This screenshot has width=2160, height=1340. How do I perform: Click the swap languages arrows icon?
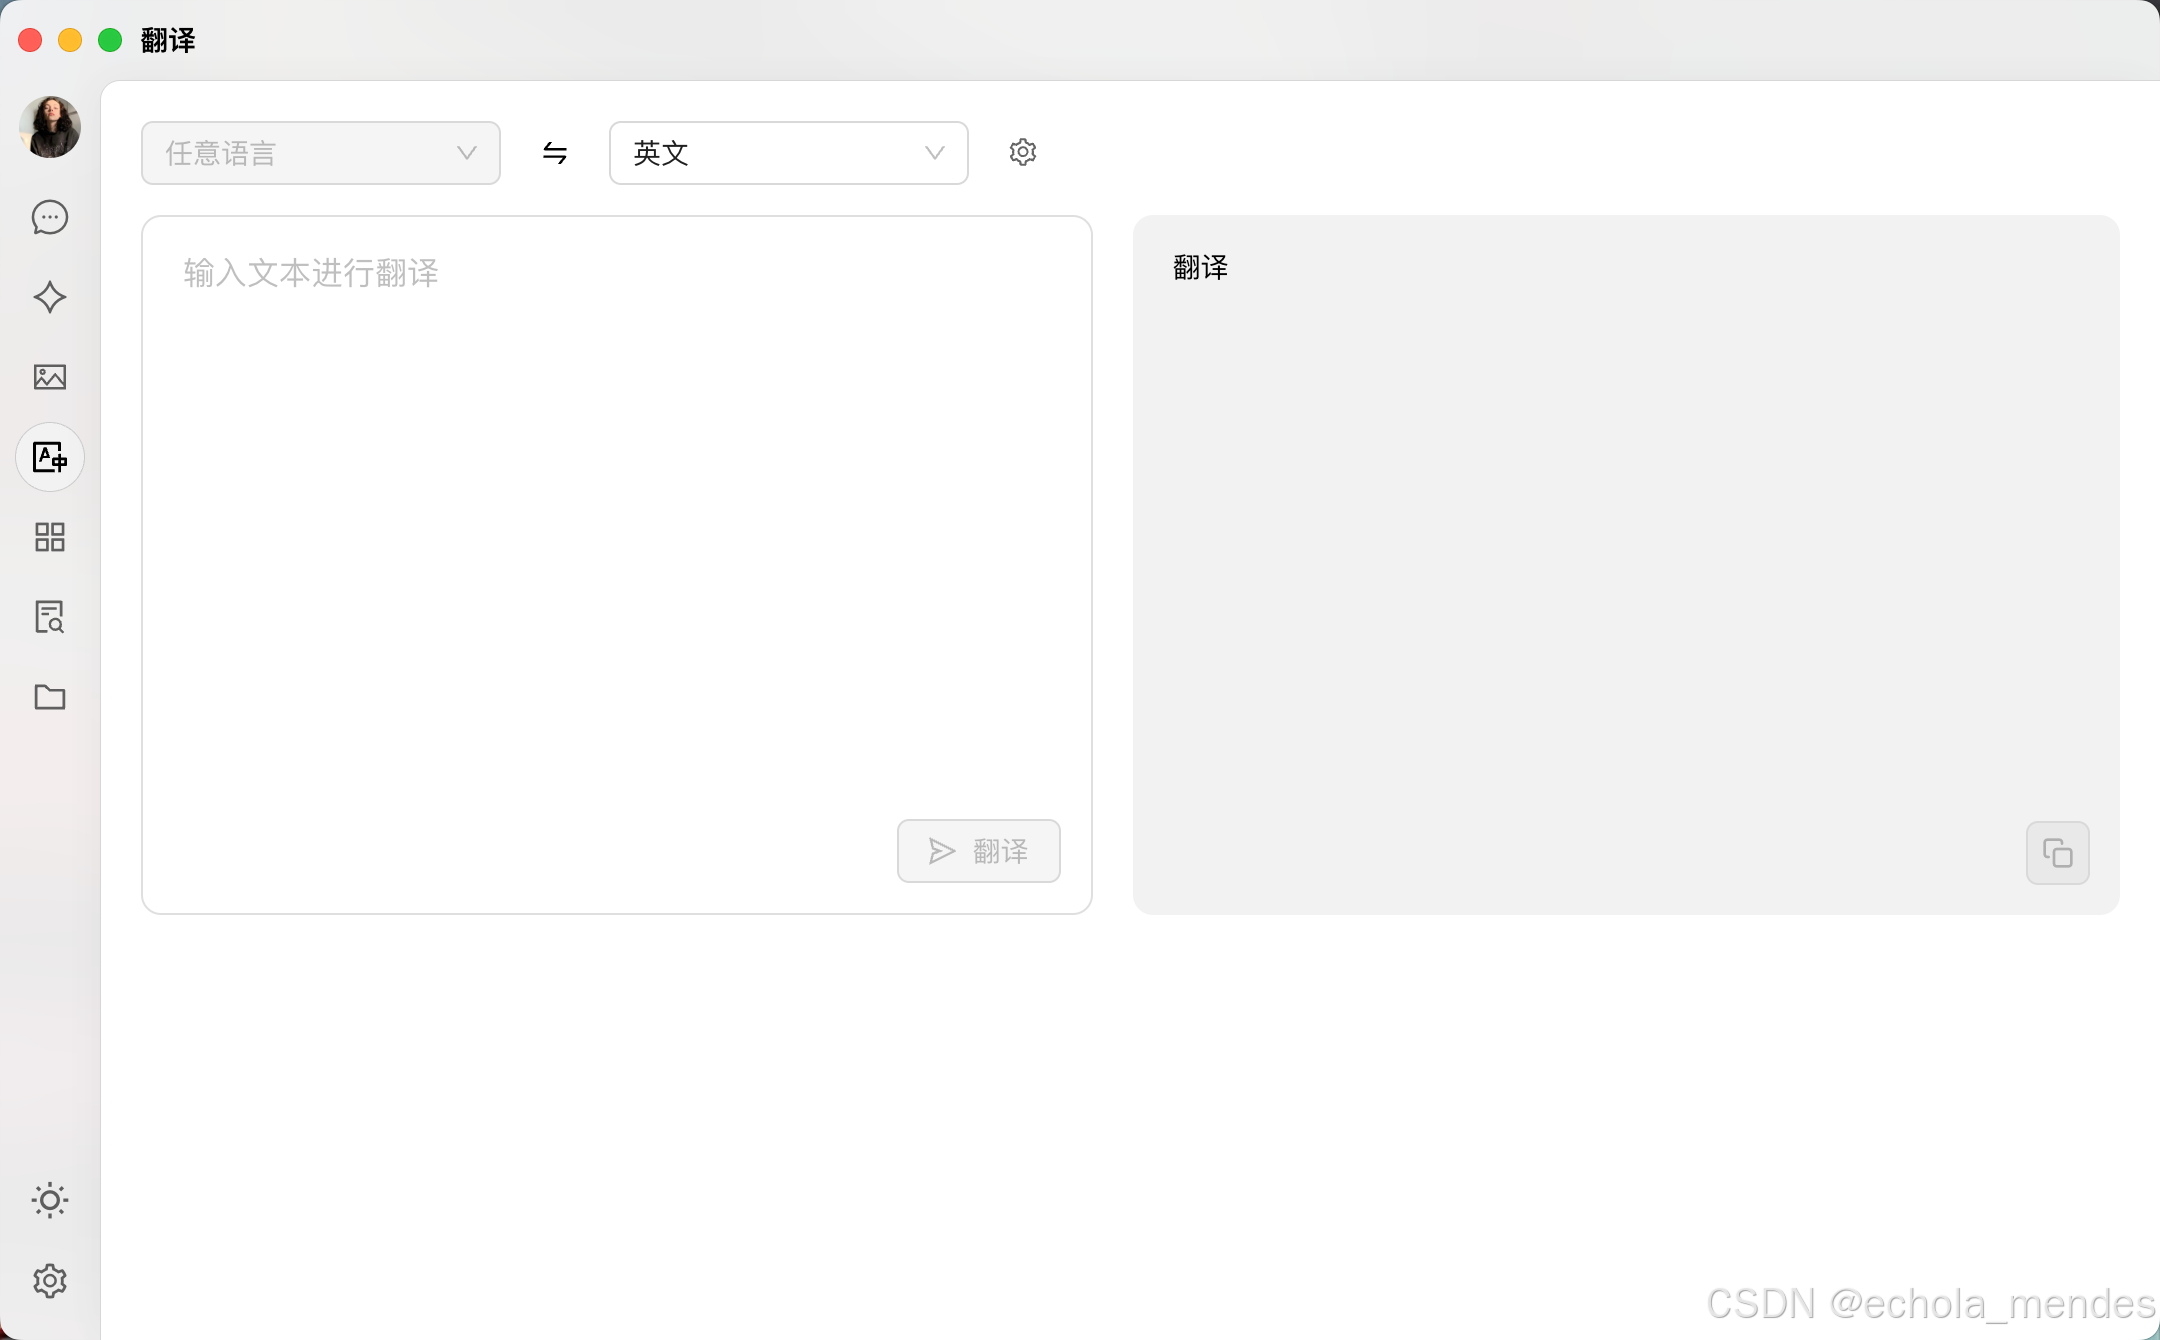(x=555, y=153)
